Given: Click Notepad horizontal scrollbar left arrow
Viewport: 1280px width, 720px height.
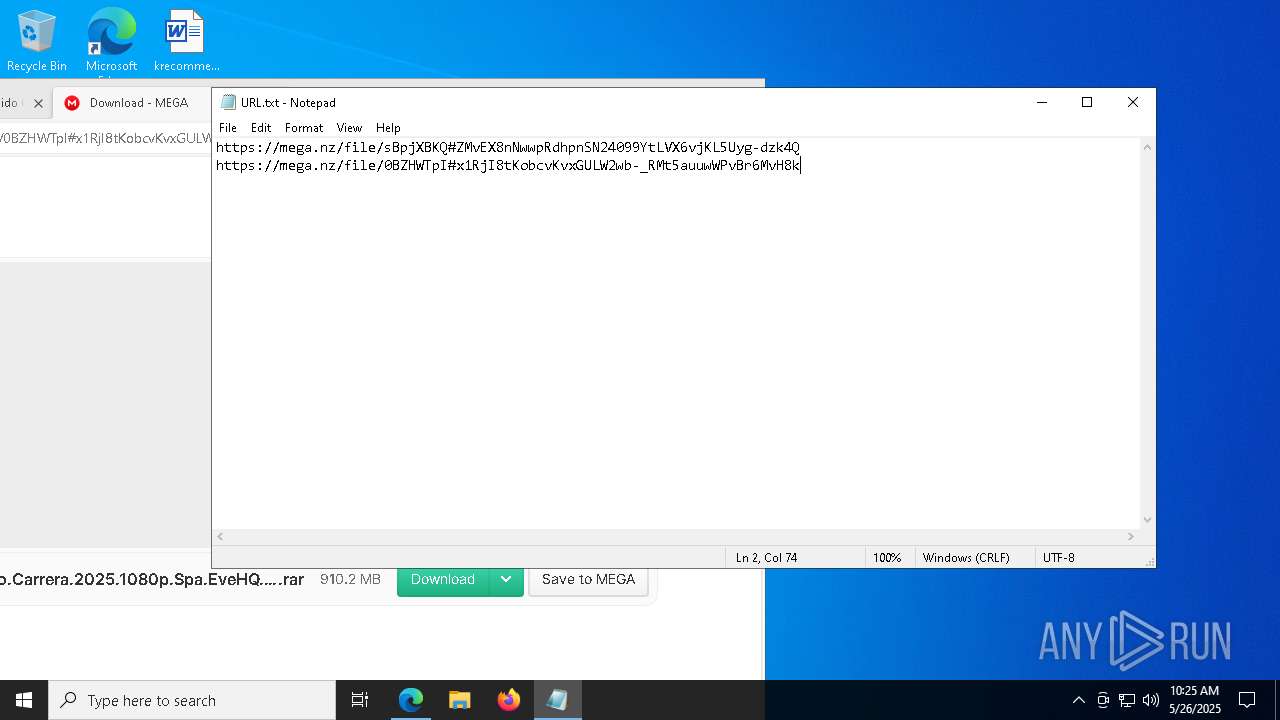Looking at the screenshot, I should tap(221, 536).
